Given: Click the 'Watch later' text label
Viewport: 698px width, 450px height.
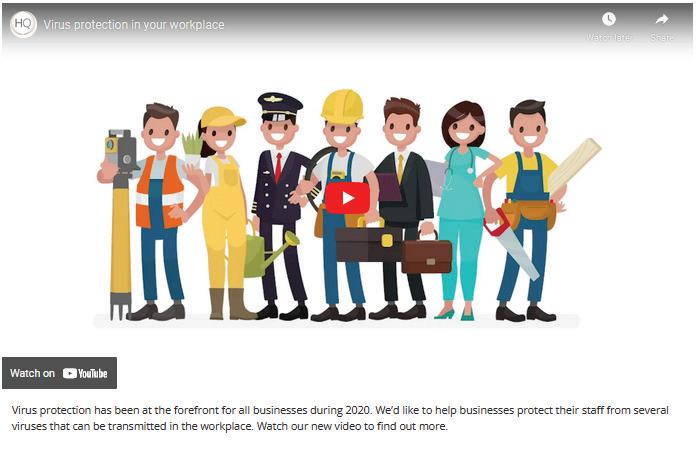Looking at the screenshot, I should click(x=609, y=37).
